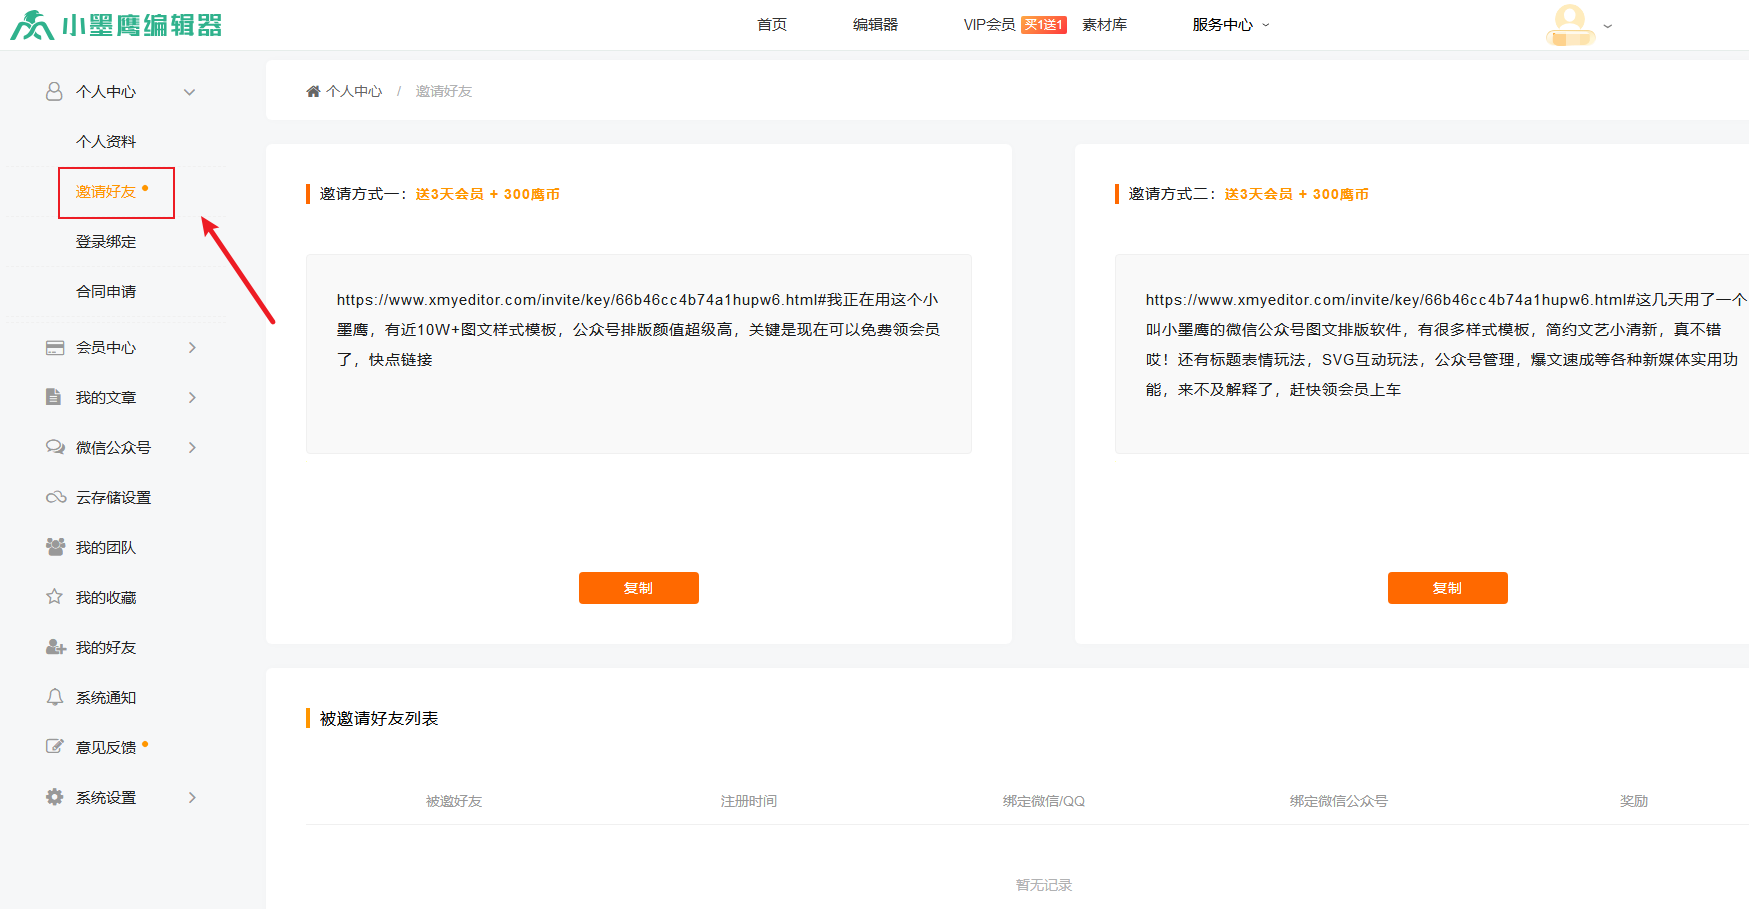Viewport: 1749px width, 909px height.
Task: Click the 我的收藏 star icon
Action: coord(54,597)
